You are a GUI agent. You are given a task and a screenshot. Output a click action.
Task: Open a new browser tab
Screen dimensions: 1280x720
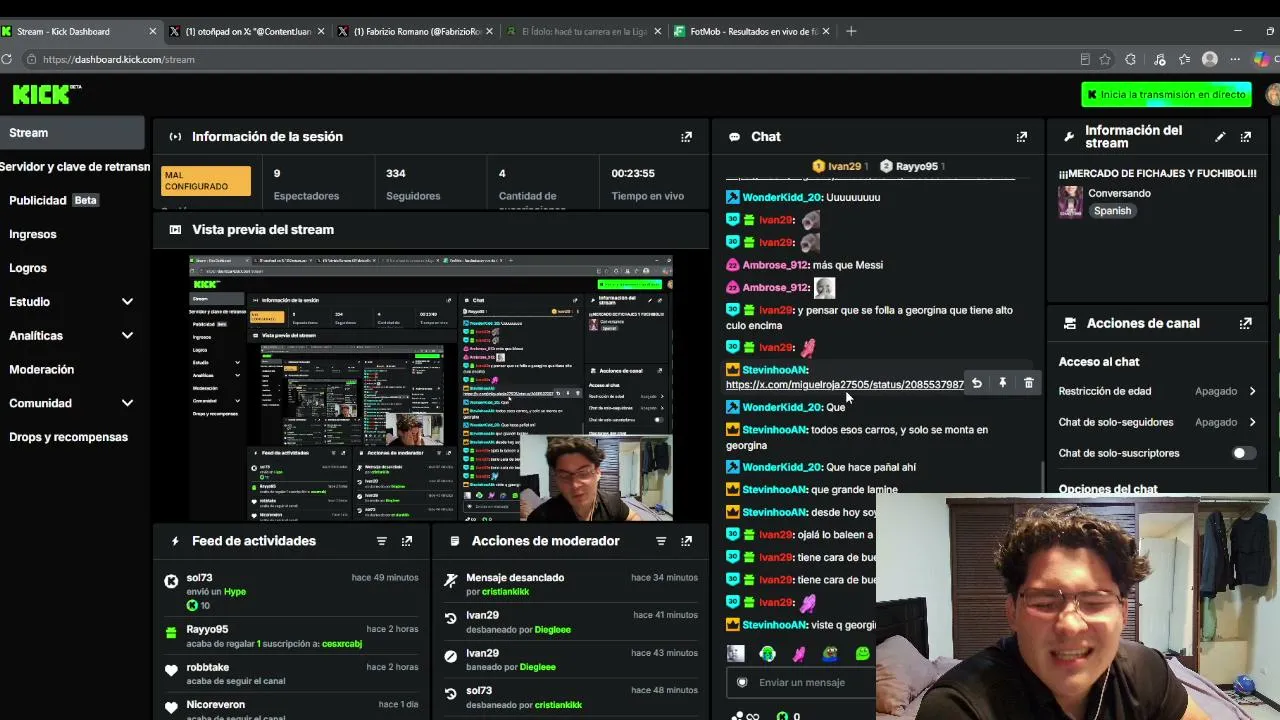851,31
